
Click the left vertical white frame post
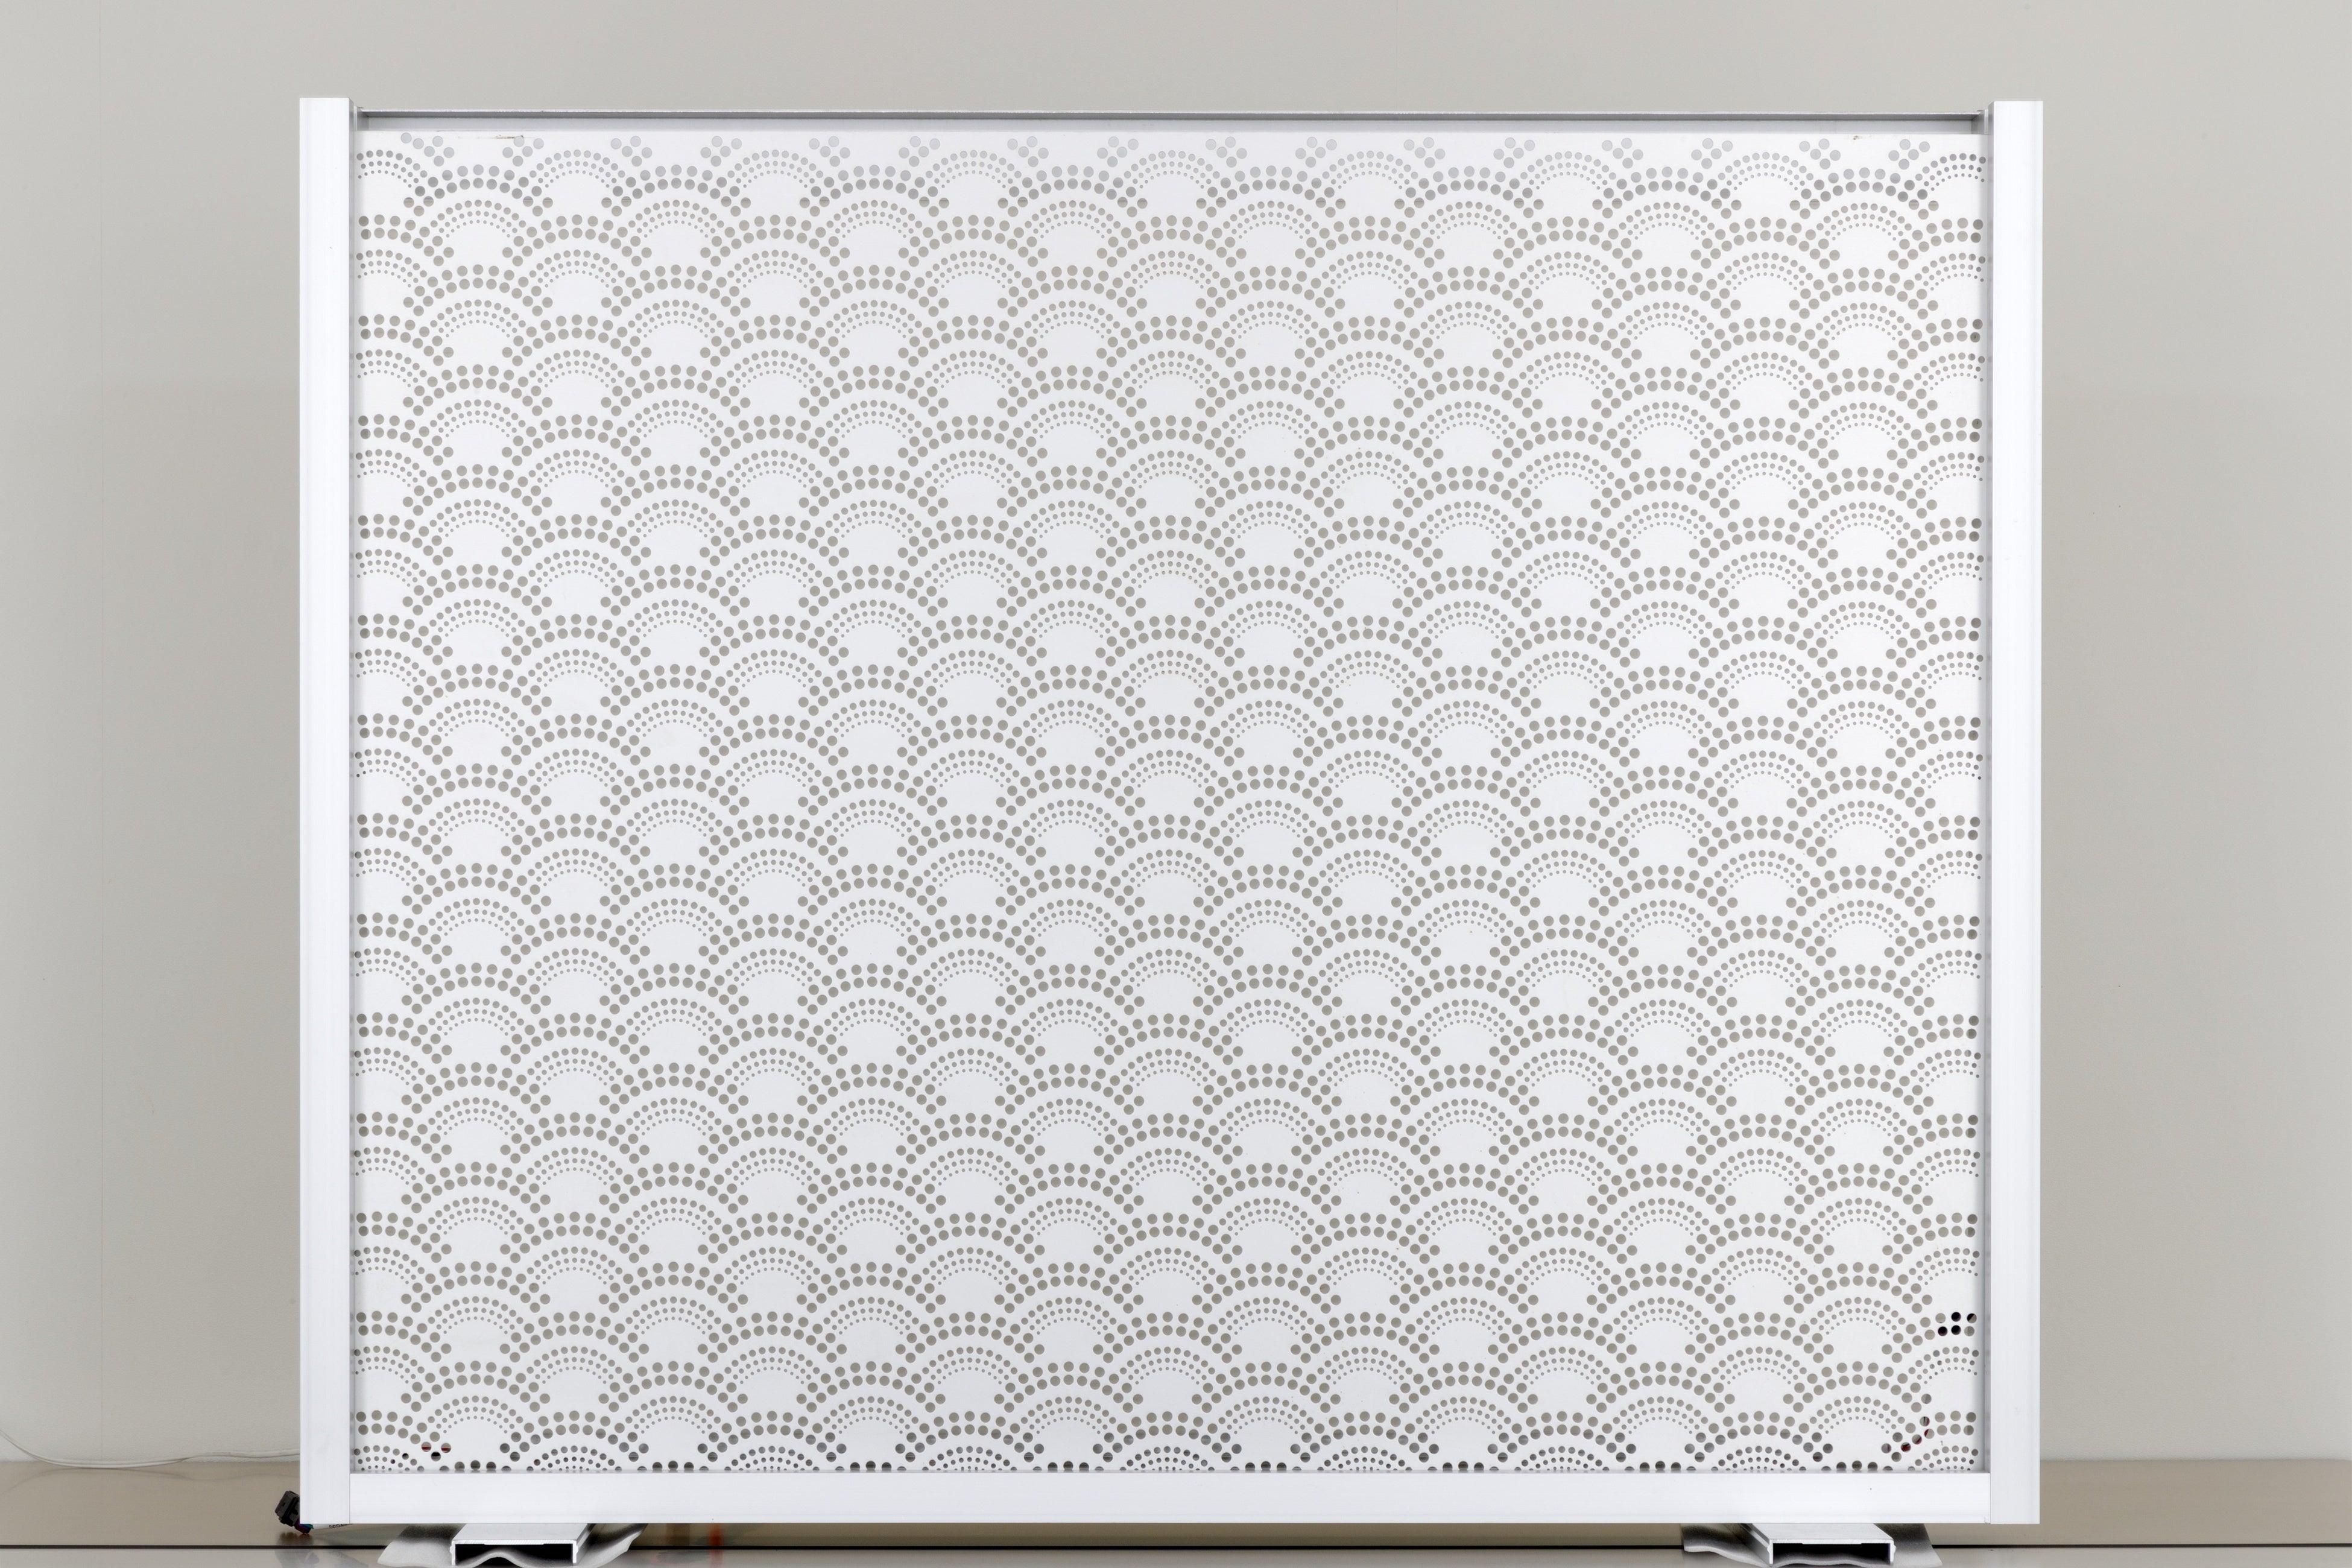(x=325, y=800)
